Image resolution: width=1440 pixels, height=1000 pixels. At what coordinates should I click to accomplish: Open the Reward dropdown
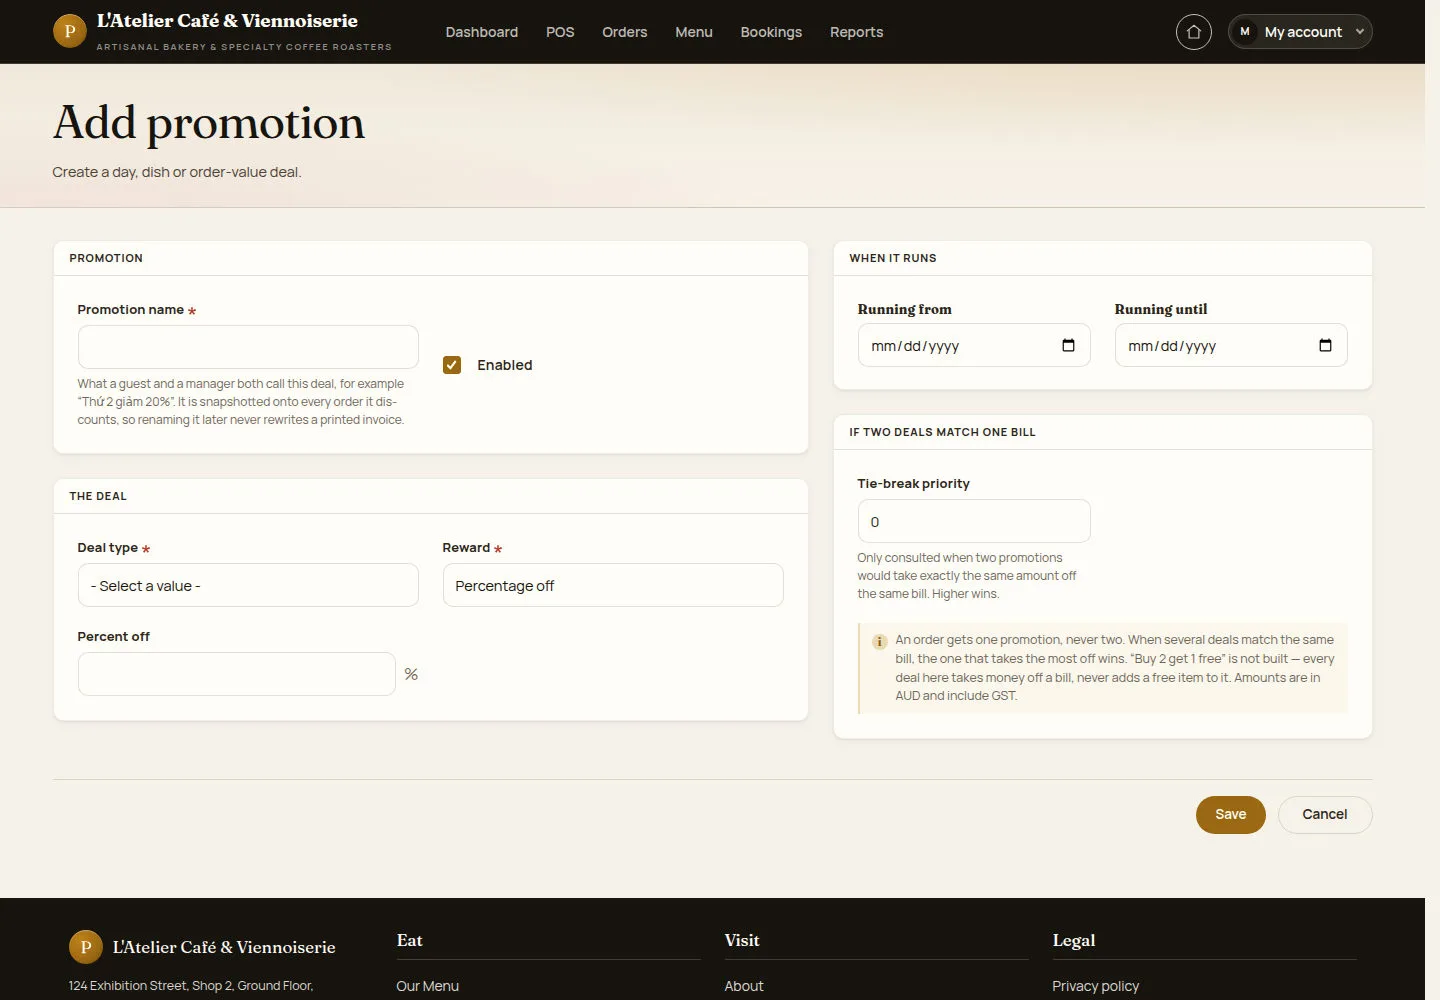click(x=613, y=585)
